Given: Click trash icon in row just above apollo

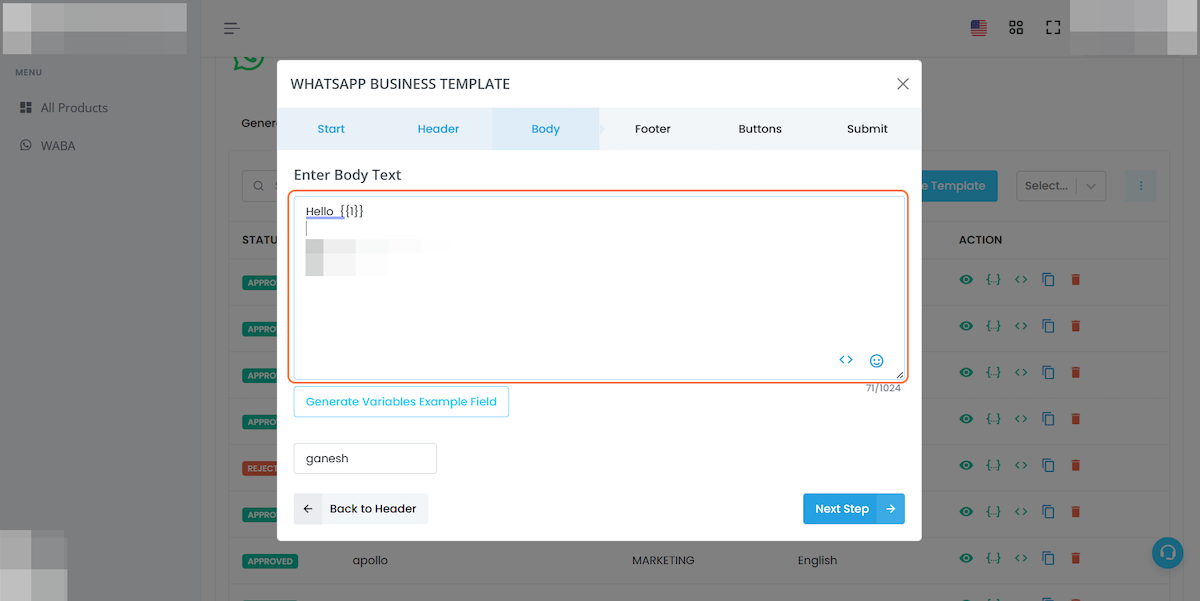Looking at the screenshot, I should (1076, 512).
